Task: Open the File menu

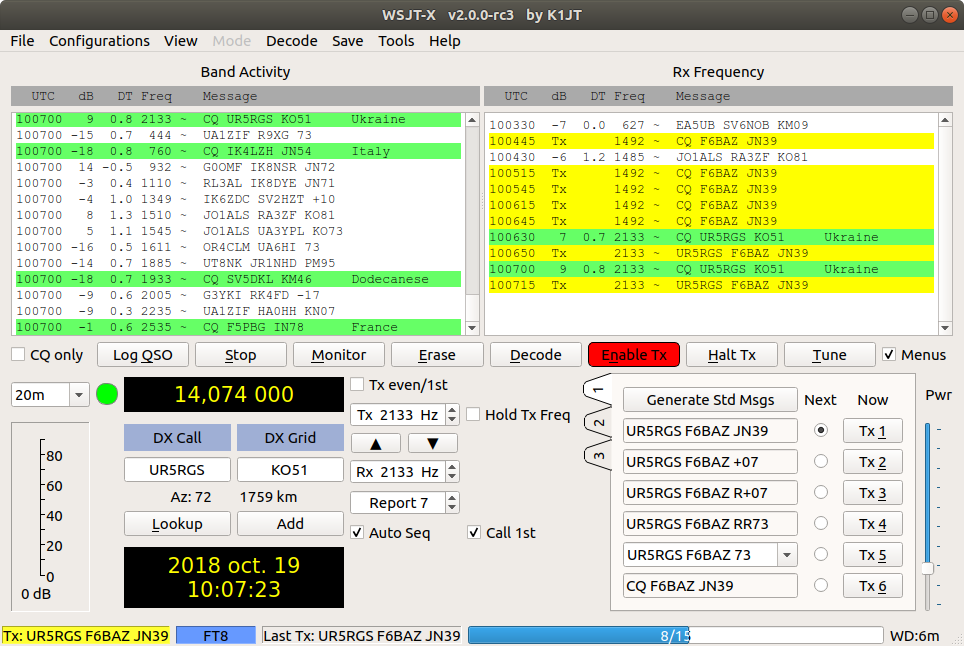Action: [22, 41]
